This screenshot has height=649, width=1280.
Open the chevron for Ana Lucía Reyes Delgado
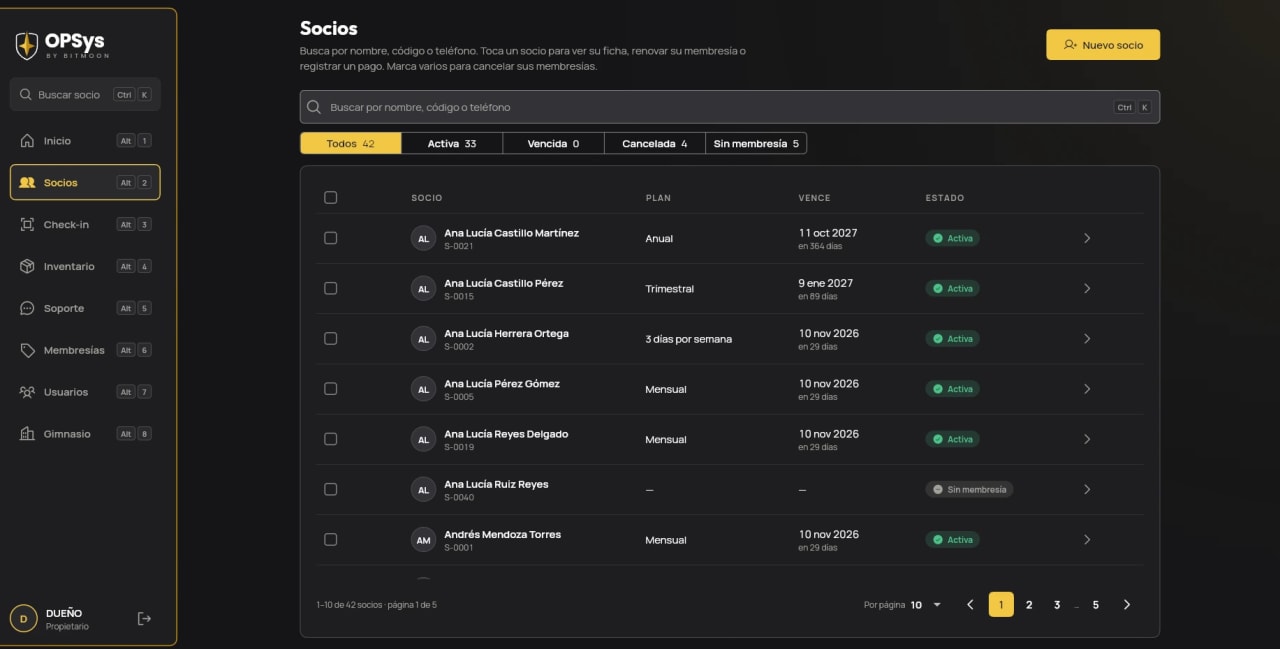(x=1087, y=439)
